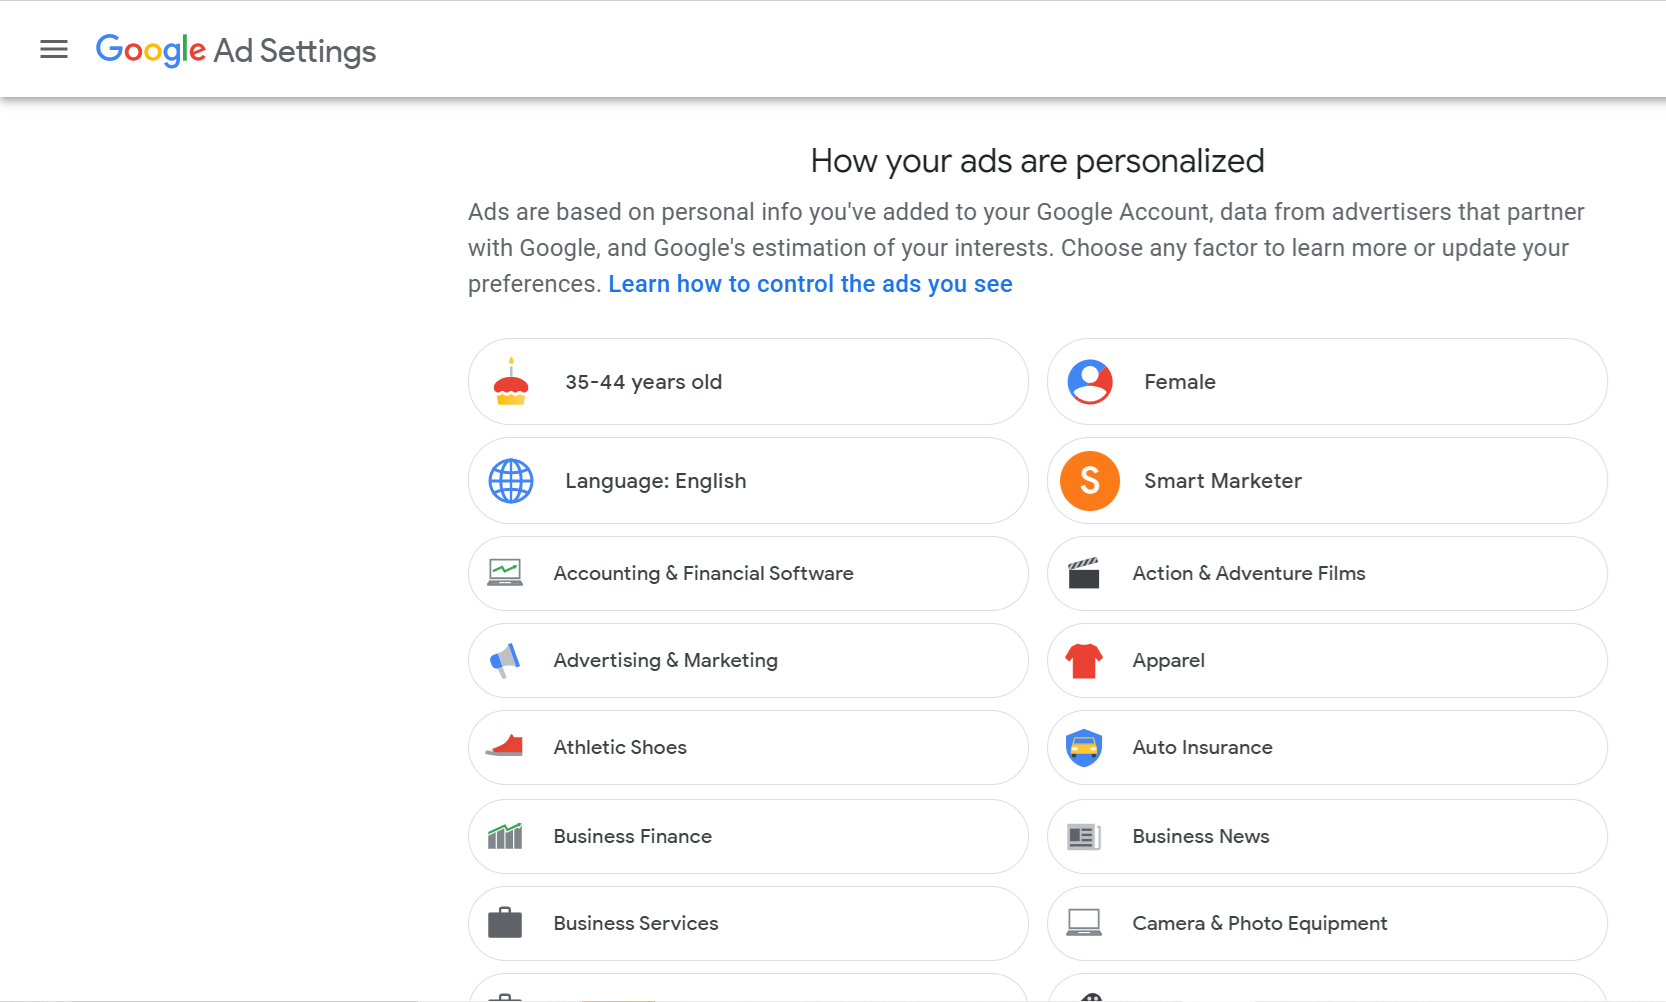This screenshot has height=1002, width=1666.
Task: Click the orange S icon for Smart Marketer
Action: [x=1089, y=480]
